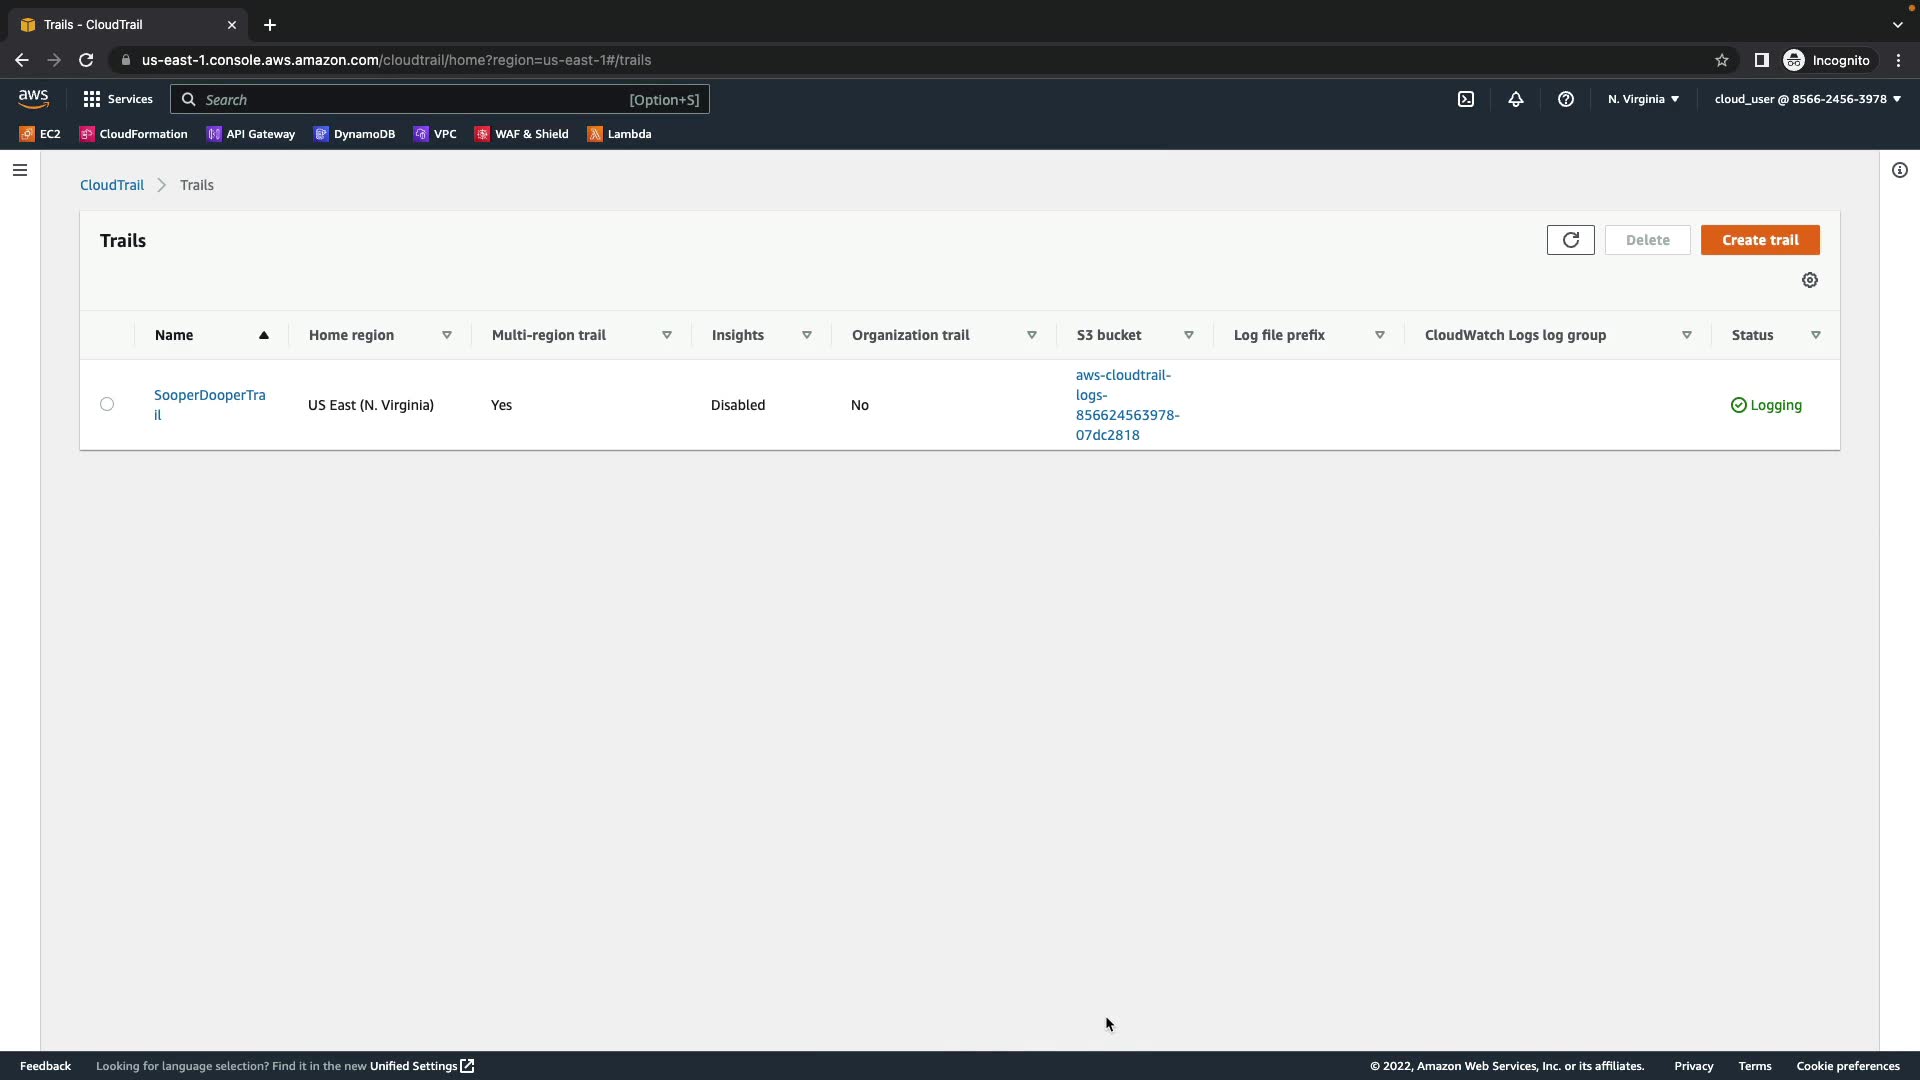The width and height of the screenshot is (1920, 1080).
Task: Open the help question mark menu
Action: pos(1566,99)
